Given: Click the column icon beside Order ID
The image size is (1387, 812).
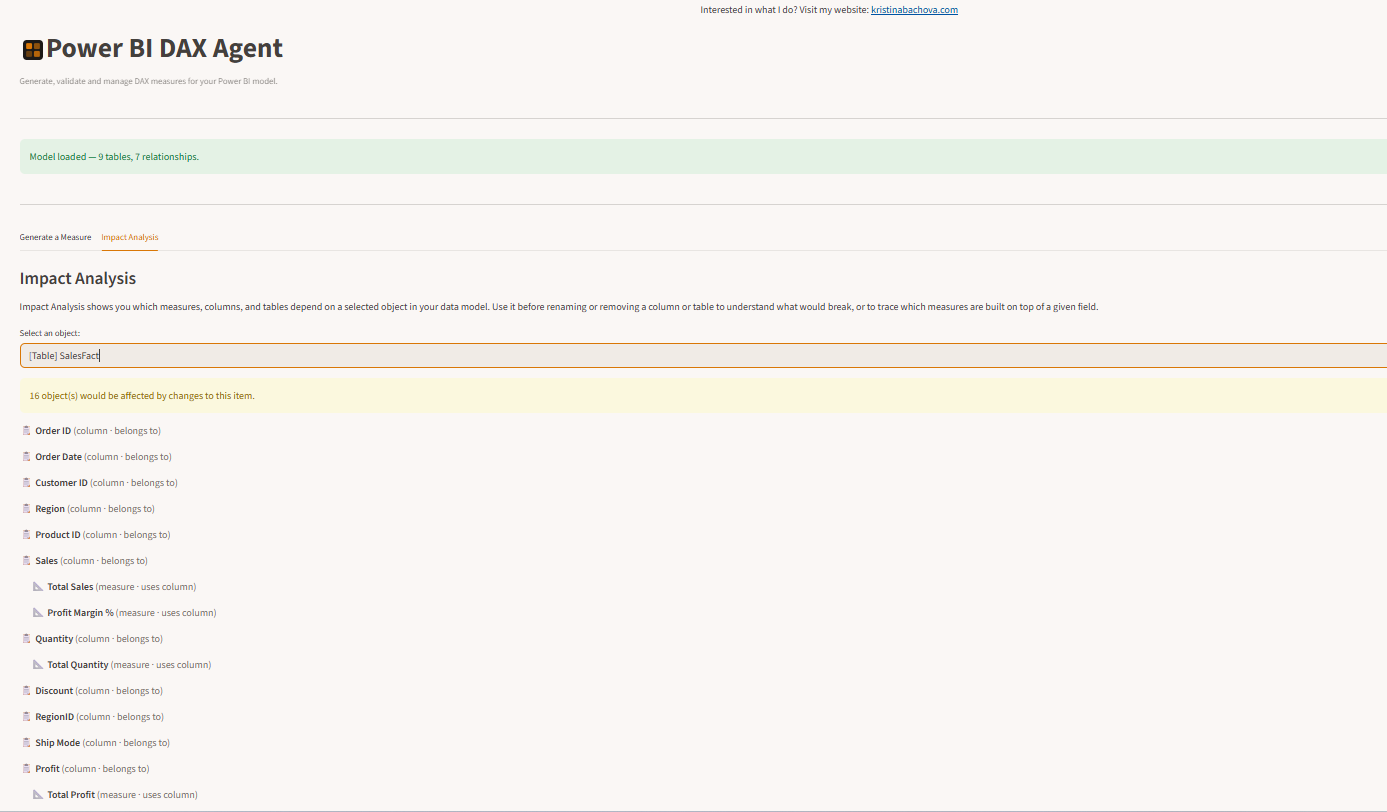Looking at the screenshot, I should click(26, 431).
